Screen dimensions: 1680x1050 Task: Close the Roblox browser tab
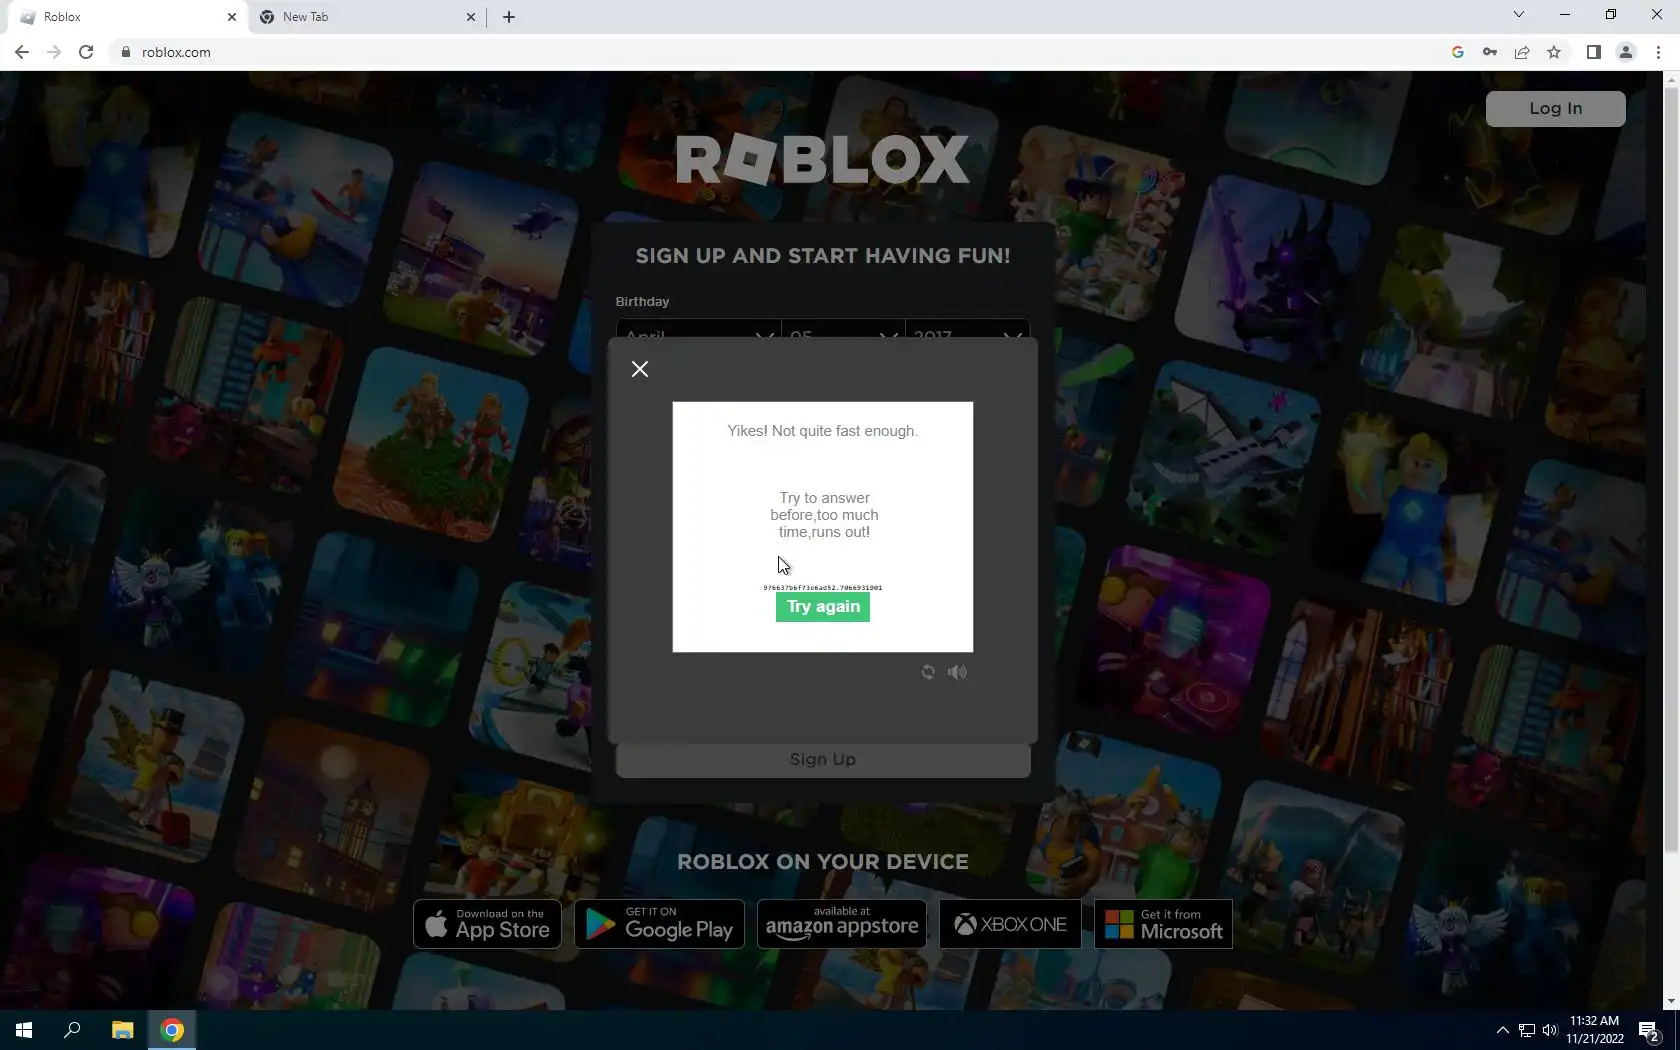[232, 17]
